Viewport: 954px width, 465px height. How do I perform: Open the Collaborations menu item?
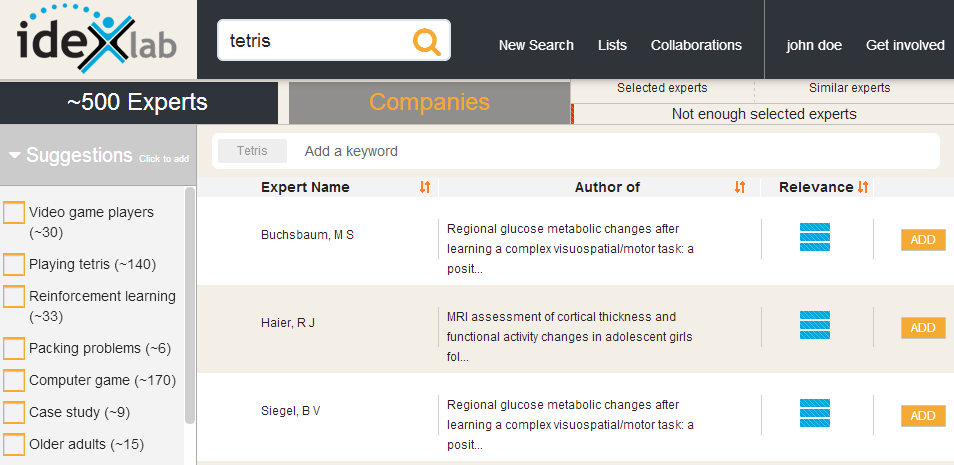[696, 45]
